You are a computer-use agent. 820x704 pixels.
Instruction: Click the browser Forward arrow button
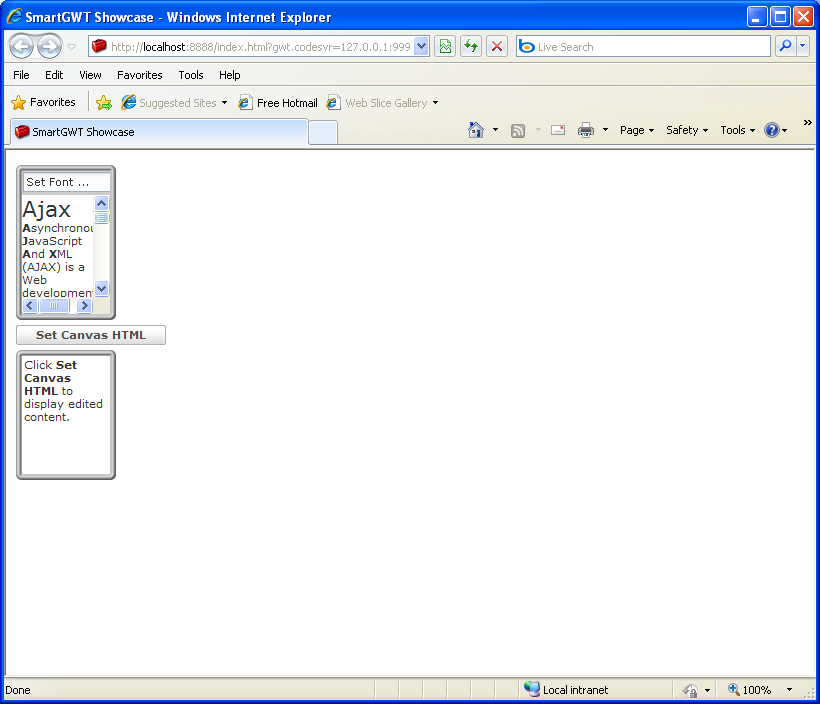coord(49,47)
